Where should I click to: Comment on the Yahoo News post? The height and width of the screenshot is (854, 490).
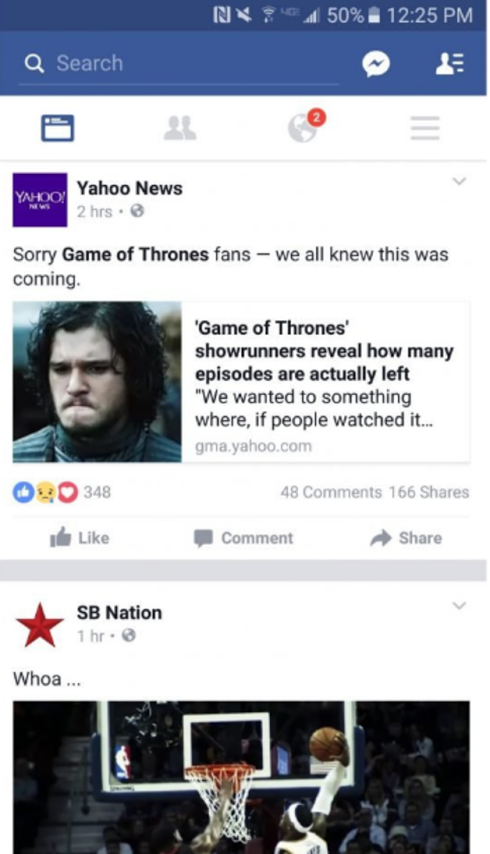point(243,538)
